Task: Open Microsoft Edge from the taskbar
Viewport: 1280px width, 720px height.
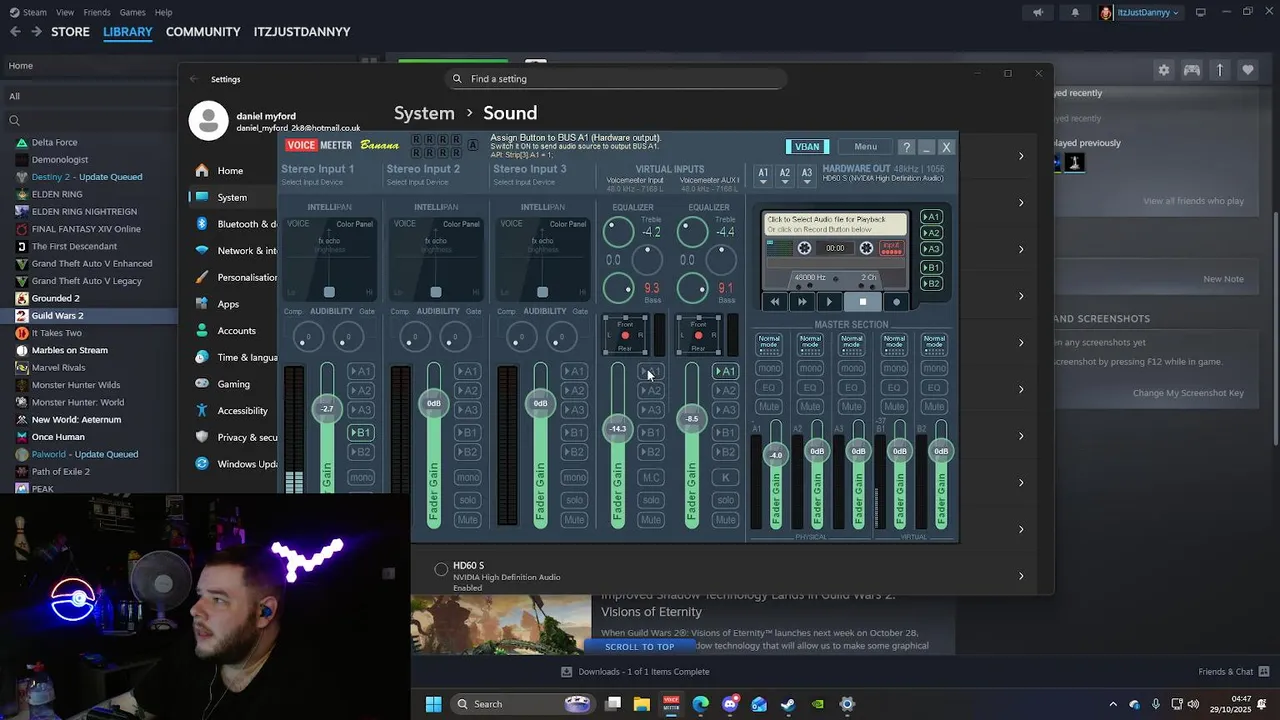Action: tap(701, 704)
